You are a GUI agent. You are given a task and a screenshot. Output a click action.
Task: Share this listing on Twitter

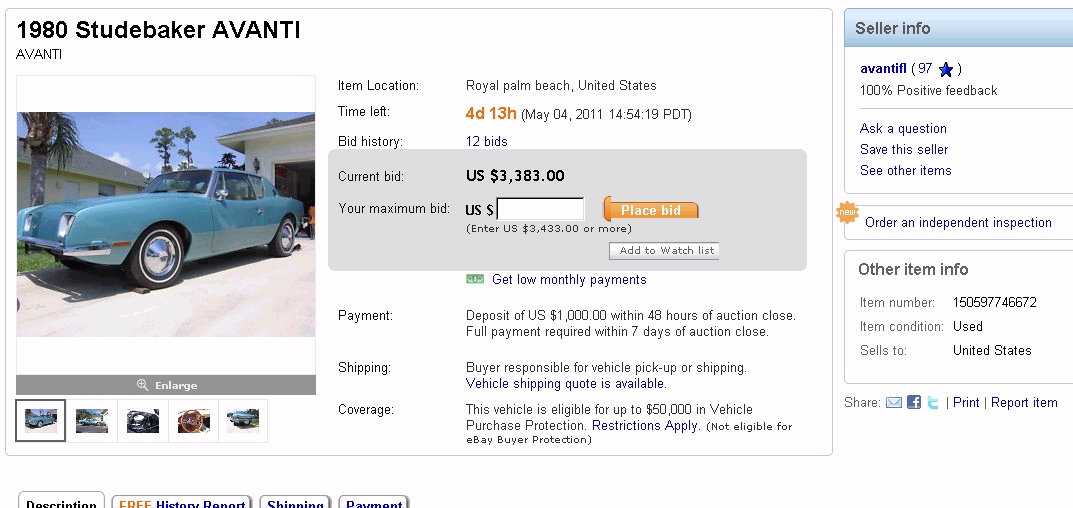click(933, 402)
